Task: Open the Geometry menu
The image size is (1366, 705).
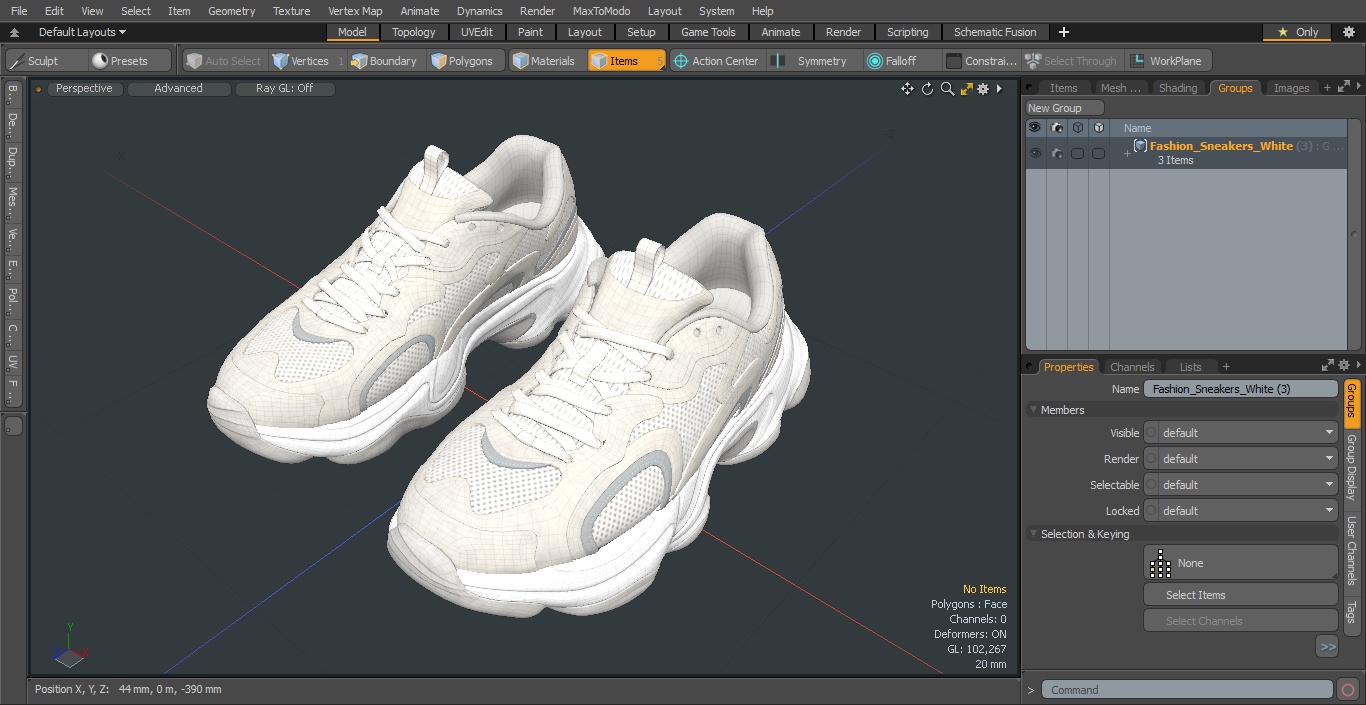Action: click(232, 11)
